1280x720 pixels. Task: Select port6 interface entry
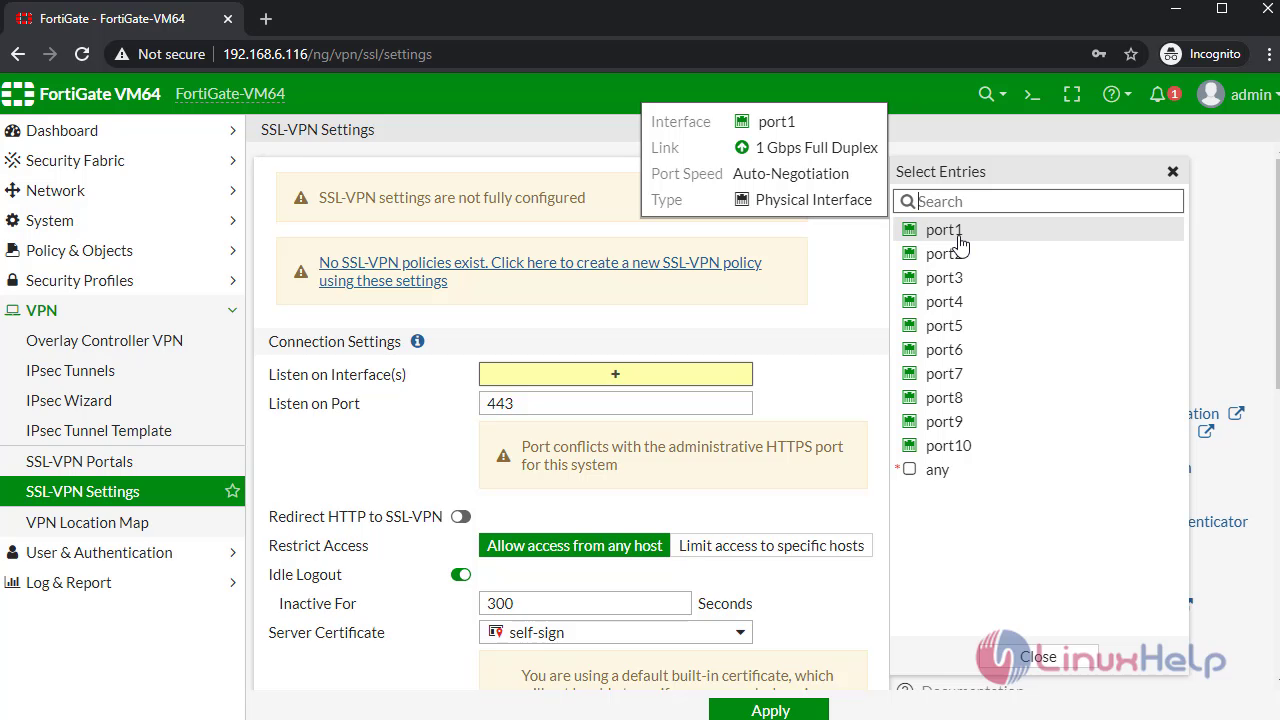(1038, 350)
